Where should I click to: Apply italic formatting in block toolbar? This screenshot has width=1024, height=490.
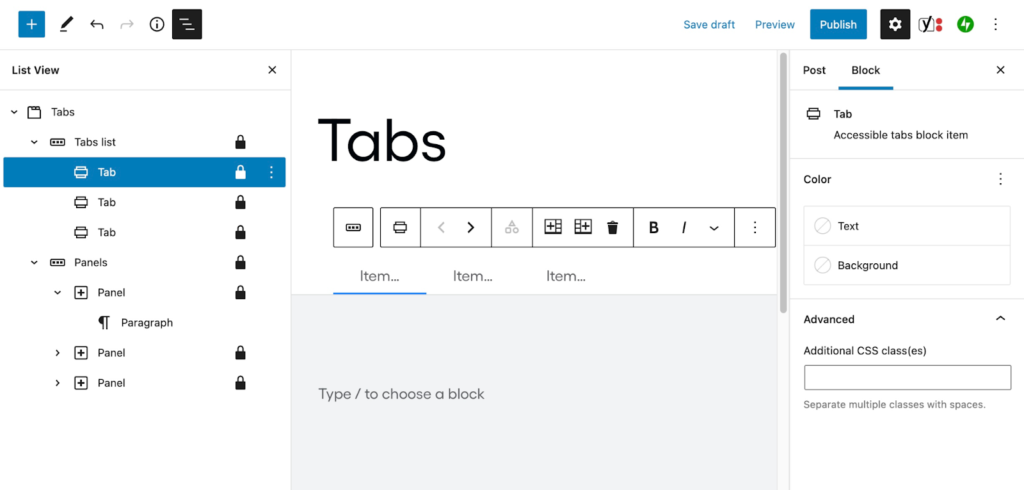click(x=684, y=227)
